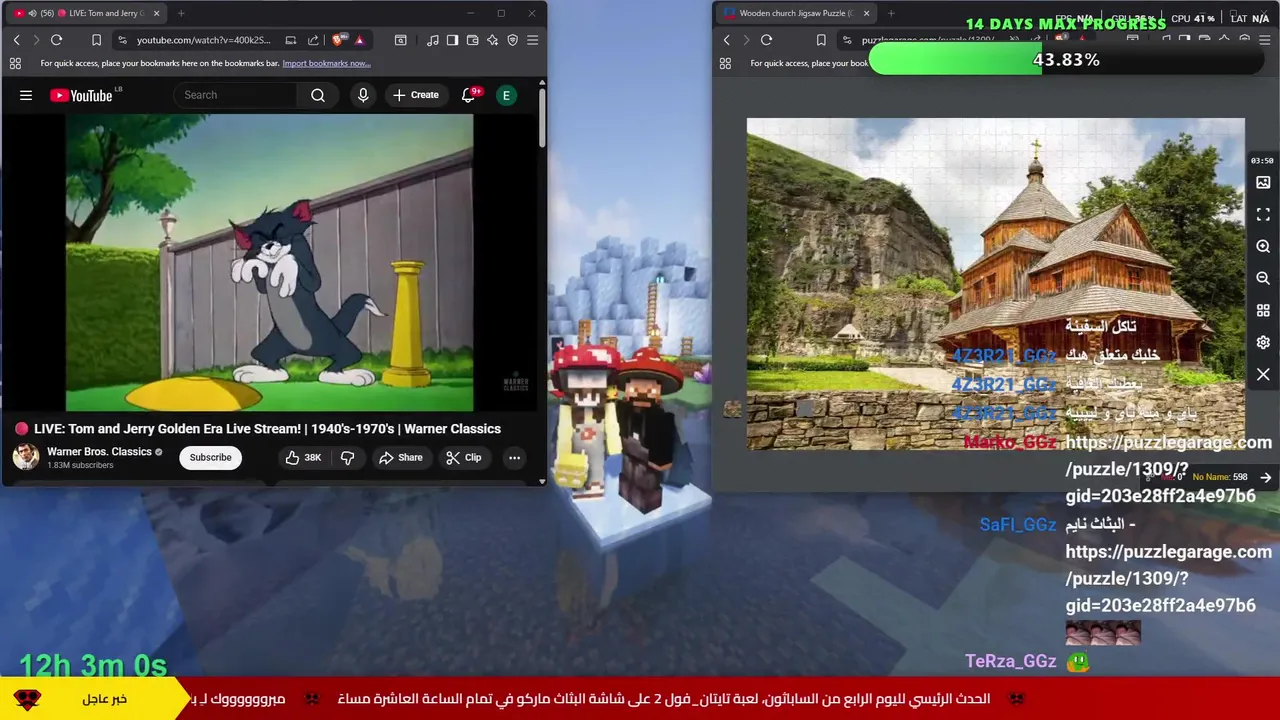This screenshot has height=720, width=1280.
Task: Open puzzle settings gear
Action: (x=1263, y=343)
